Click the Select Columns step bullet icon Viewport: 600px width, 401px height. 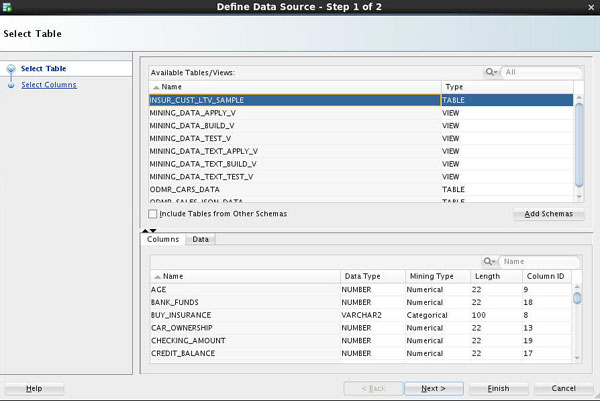click(11, 85)
